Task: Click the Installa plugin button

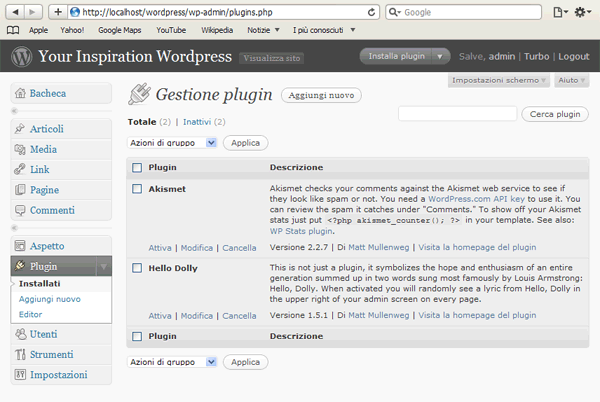Action: tap(396, 57)
